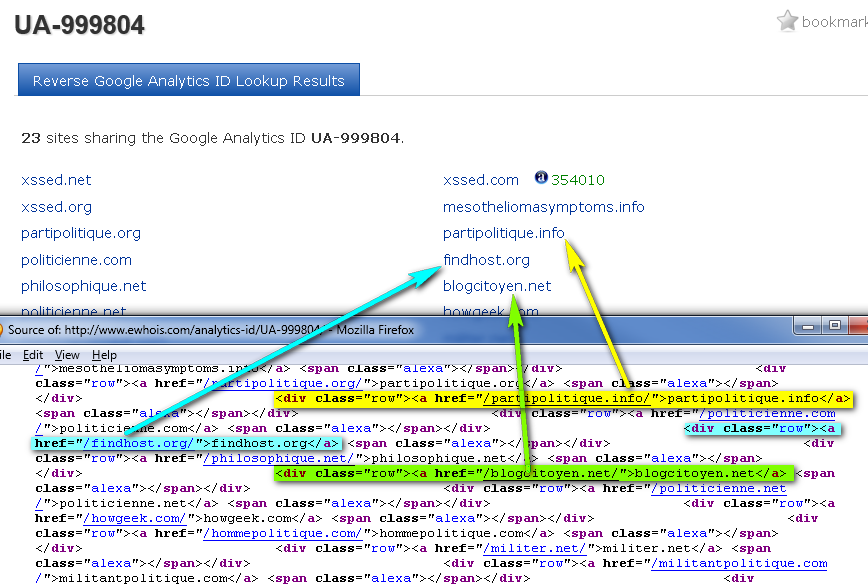
Task: Click /partipolitique.org/ href in source code
Action: coord(282,383)
